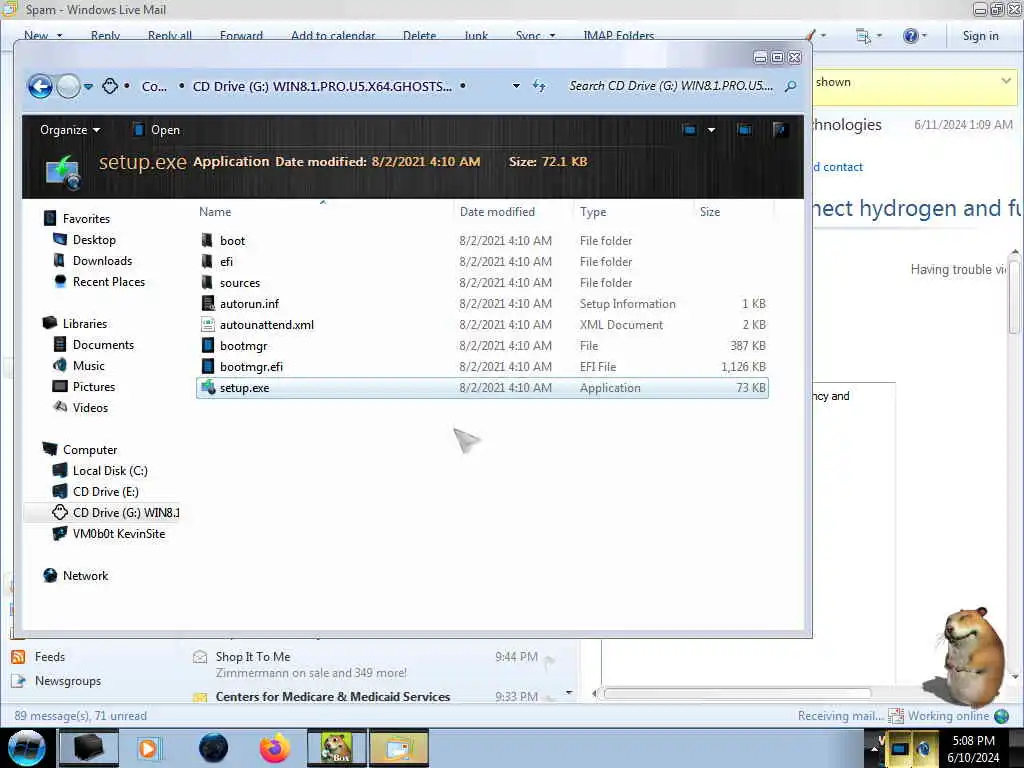Click the Explorer back arrow button
This screenshot has width=1024, height=768.
pyautogui.click(x=40, y=86)
